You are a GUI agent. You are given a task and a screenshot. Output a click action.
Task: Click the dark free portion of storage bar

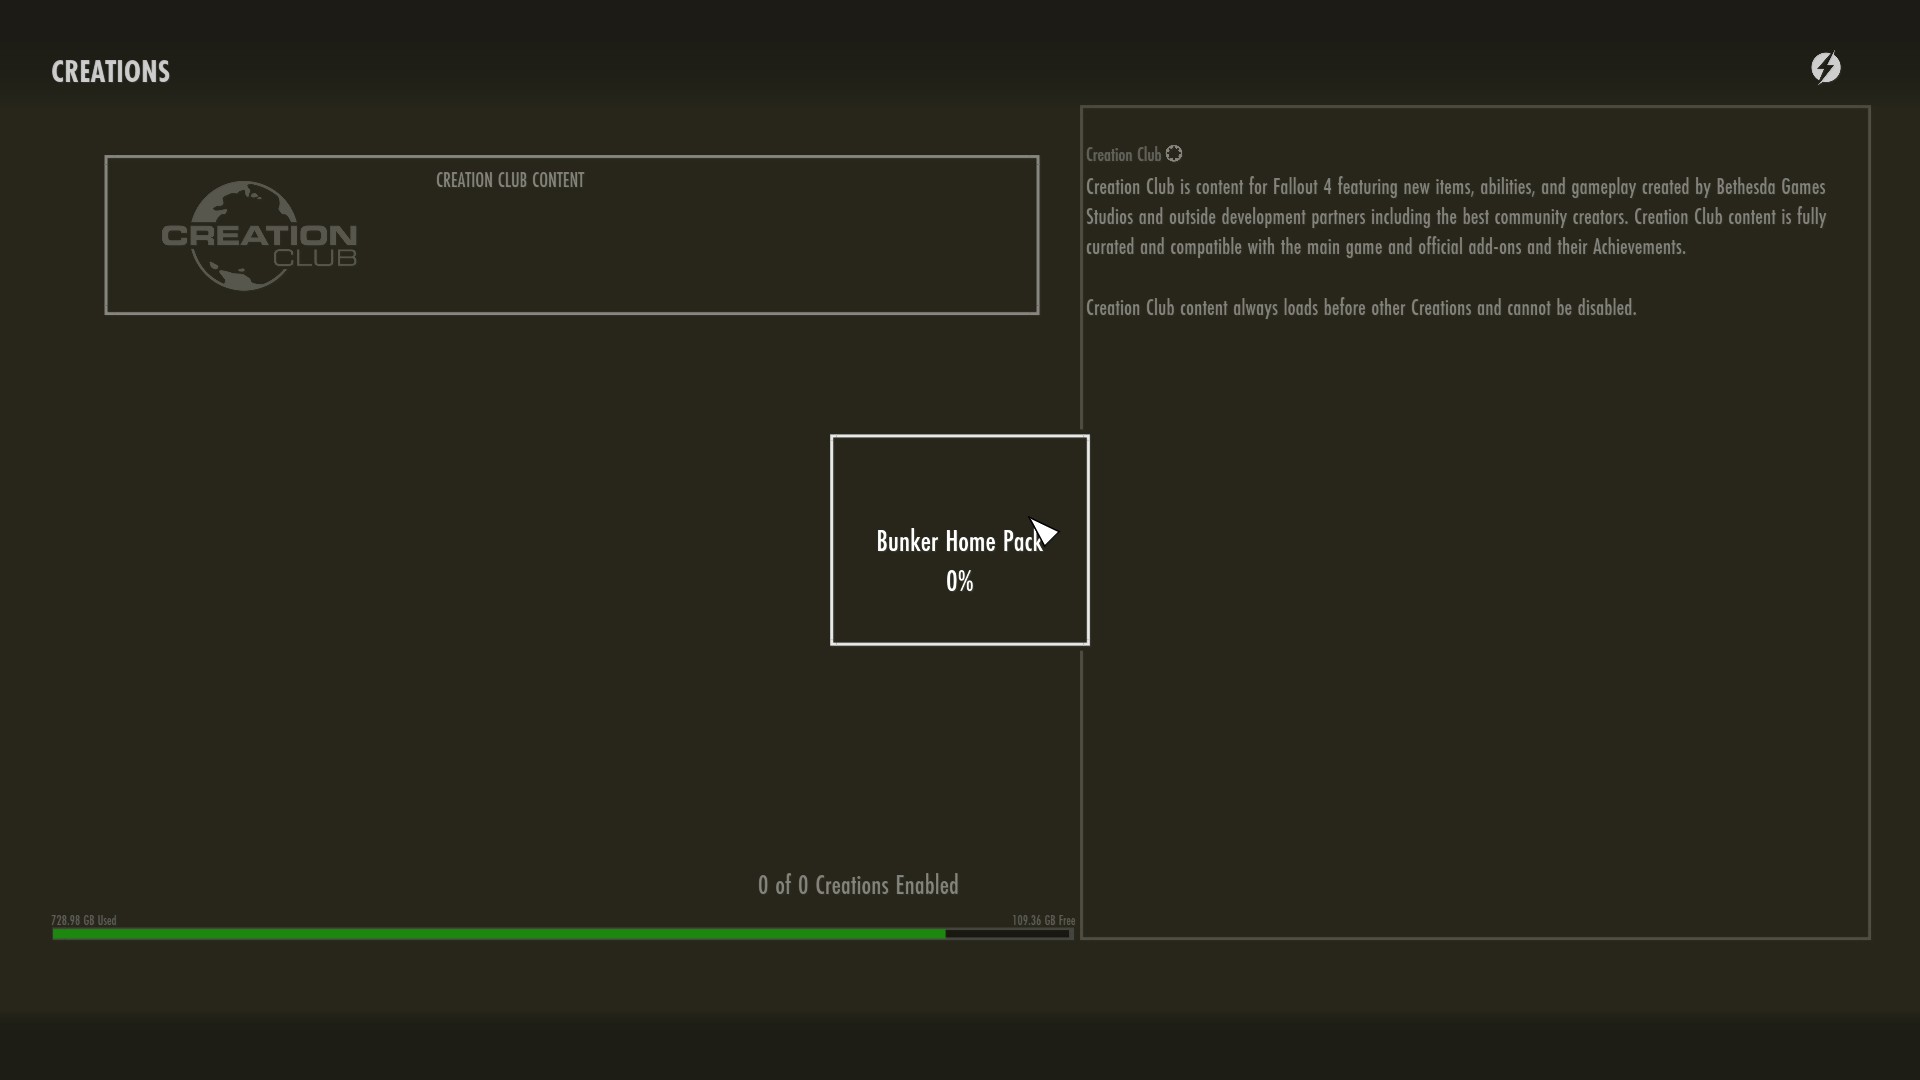pyautogui.click(x=1006, y=934)
